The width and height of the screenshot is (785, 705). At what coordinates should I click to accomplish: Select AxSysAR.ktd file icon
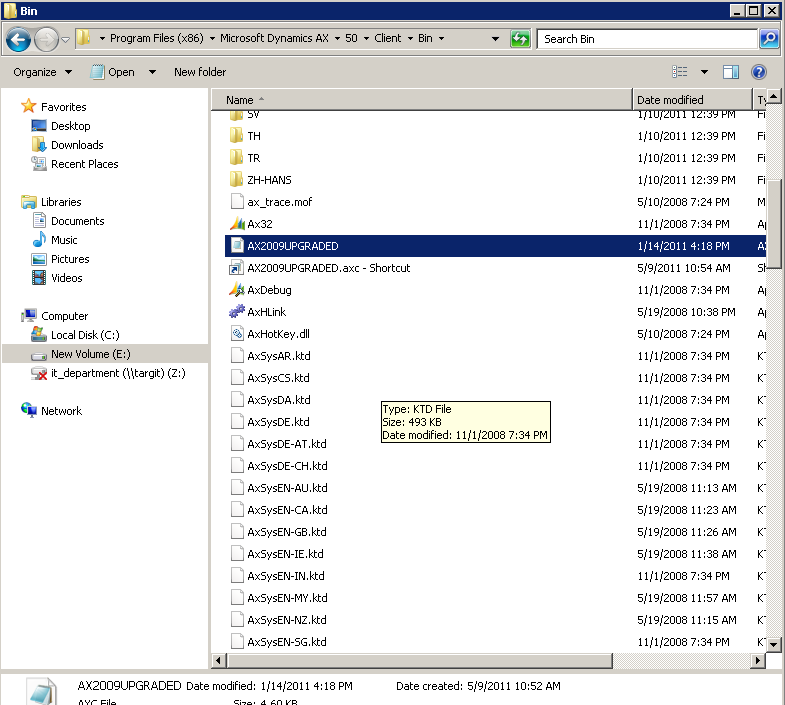tap(237, 356)
